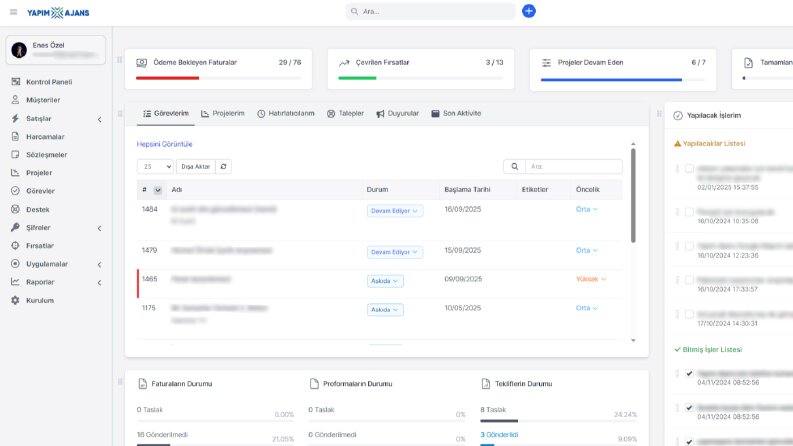Click the task table Ara search input
Image resolution: width=793 pixels, height=446 pixels.
click(x=574, y=166)
